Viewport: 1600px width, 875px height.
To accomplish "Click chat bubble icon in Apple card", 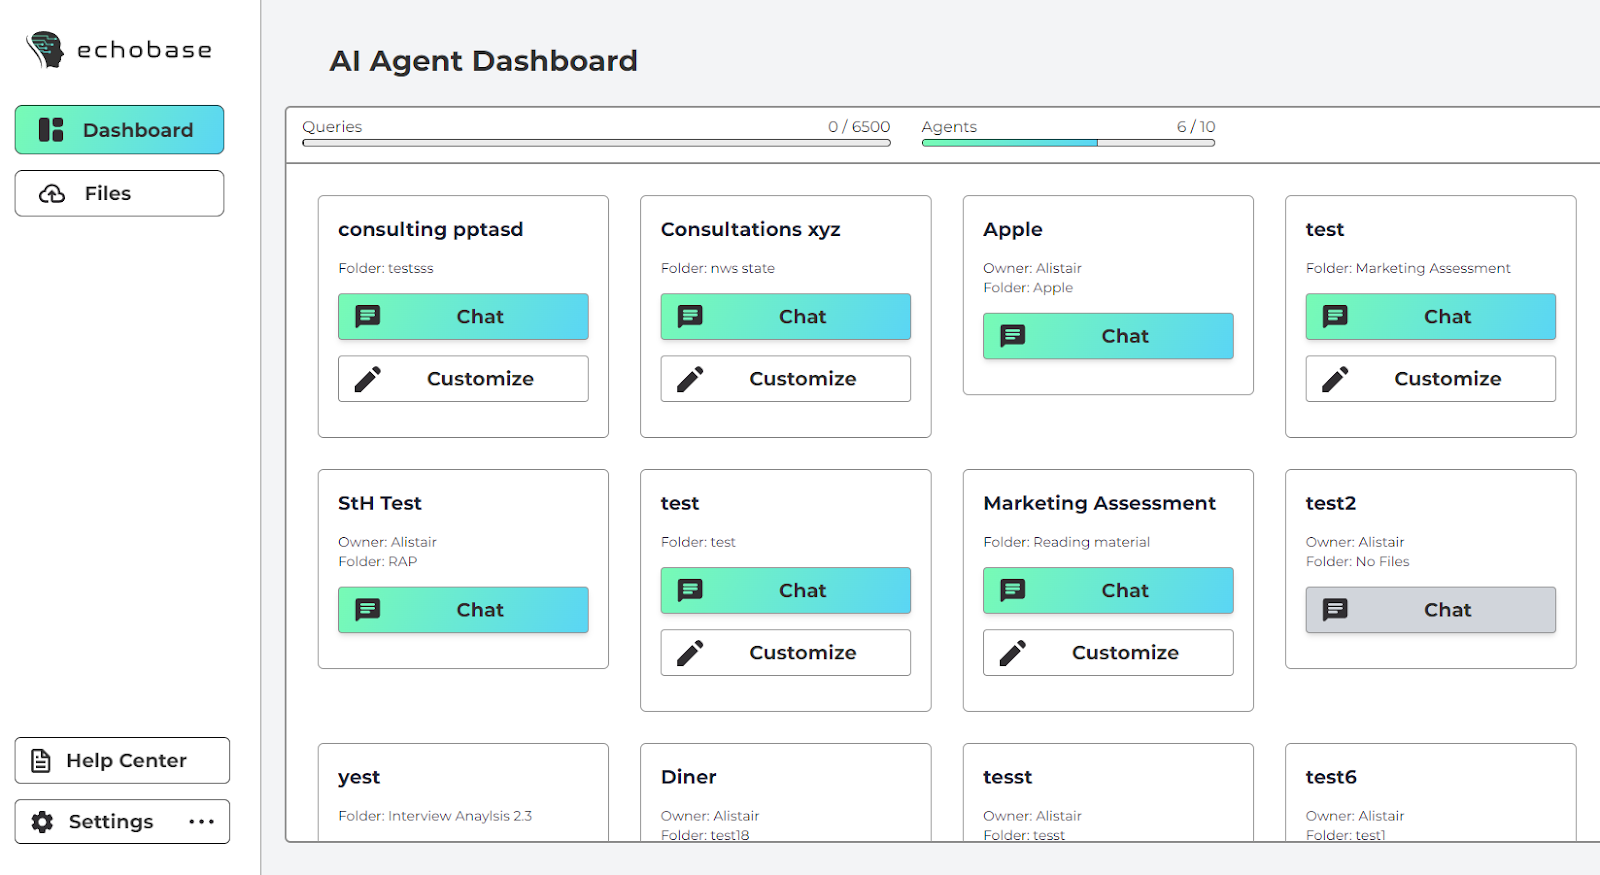I will (x=1013, y=336).
